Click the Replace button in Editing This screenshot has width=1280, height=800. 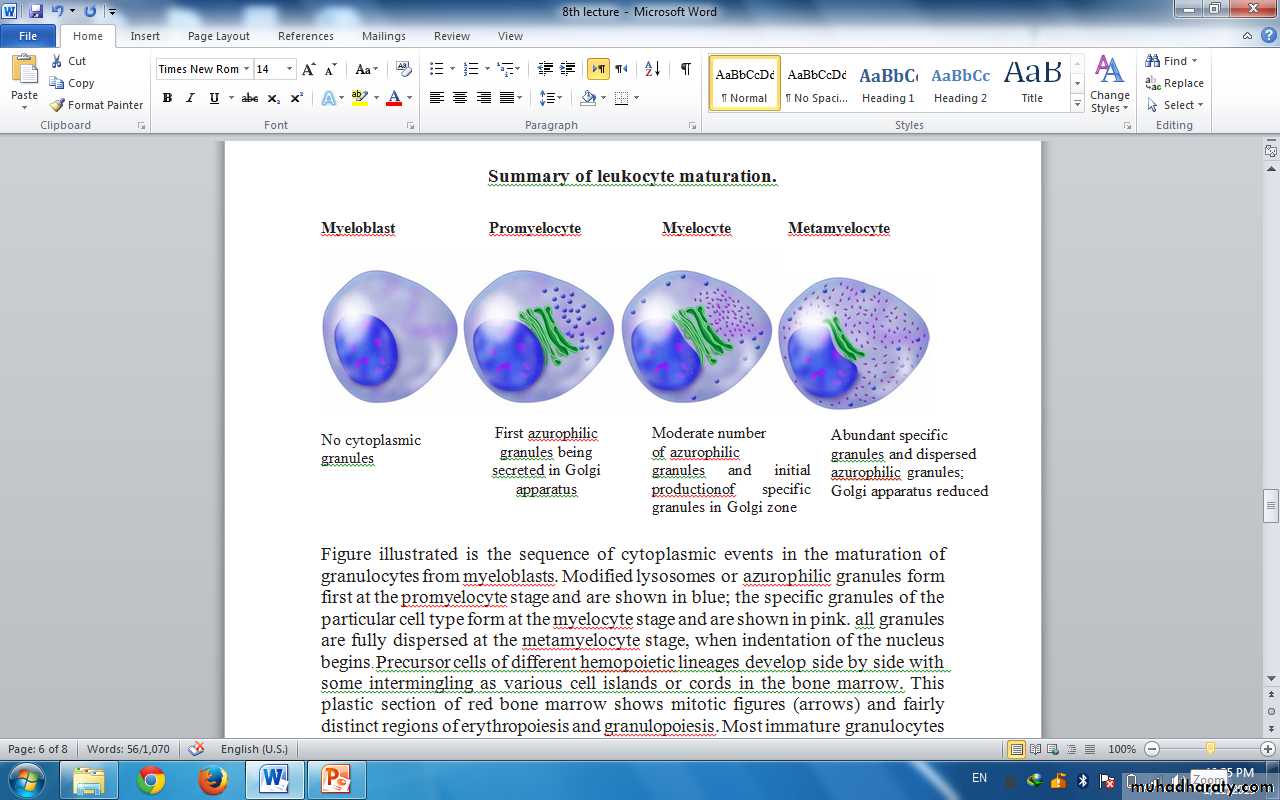(1175, 83)
